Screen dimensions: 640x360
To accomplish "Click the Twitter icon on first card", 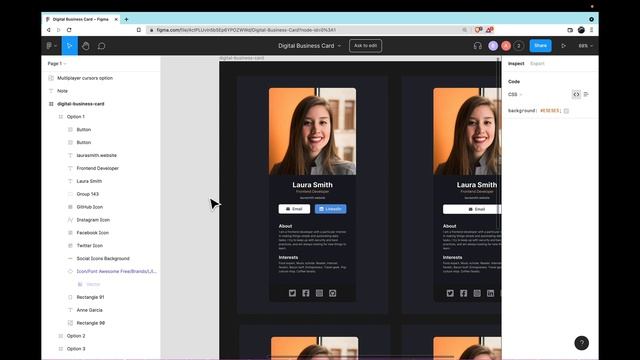I will click(x=292, y=293).
